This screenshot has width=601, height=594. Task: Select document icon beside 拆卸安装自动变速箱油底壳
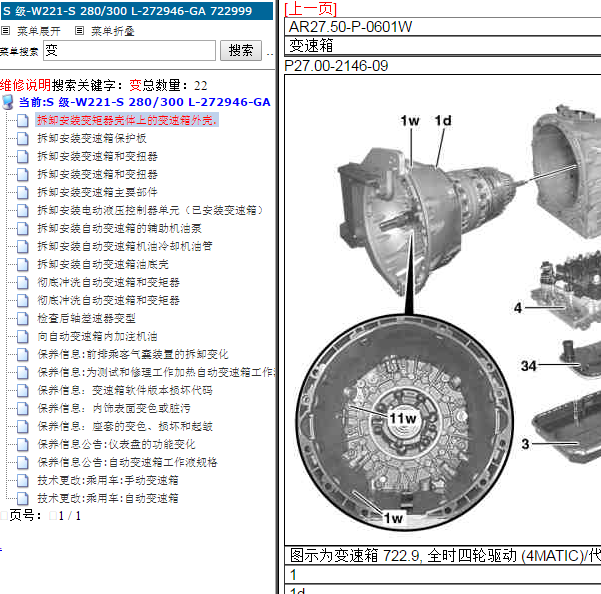[23, 264]
